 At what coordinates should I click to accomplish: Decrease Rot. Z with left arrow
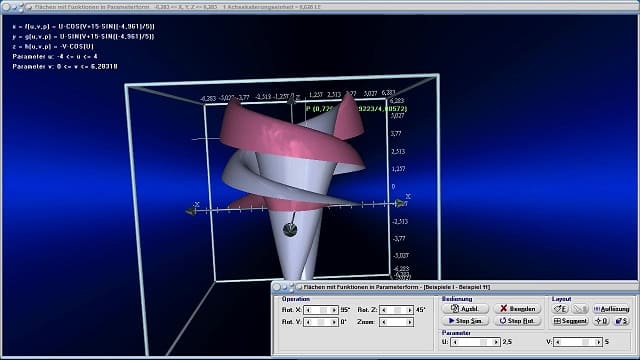[383, 310]
